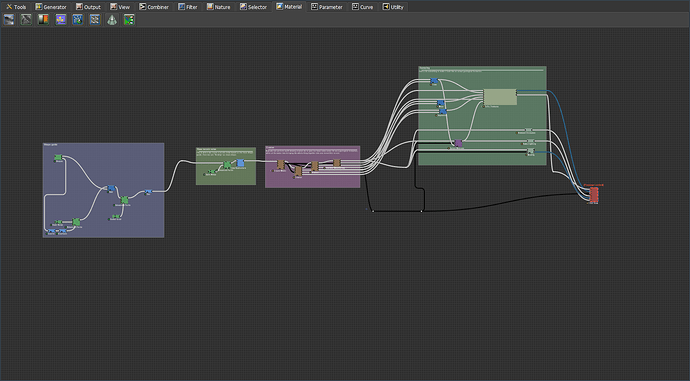The image size is (690, 381).
Task: Select the large green node at bottom-left of purple group
Action: coord(76,222)
